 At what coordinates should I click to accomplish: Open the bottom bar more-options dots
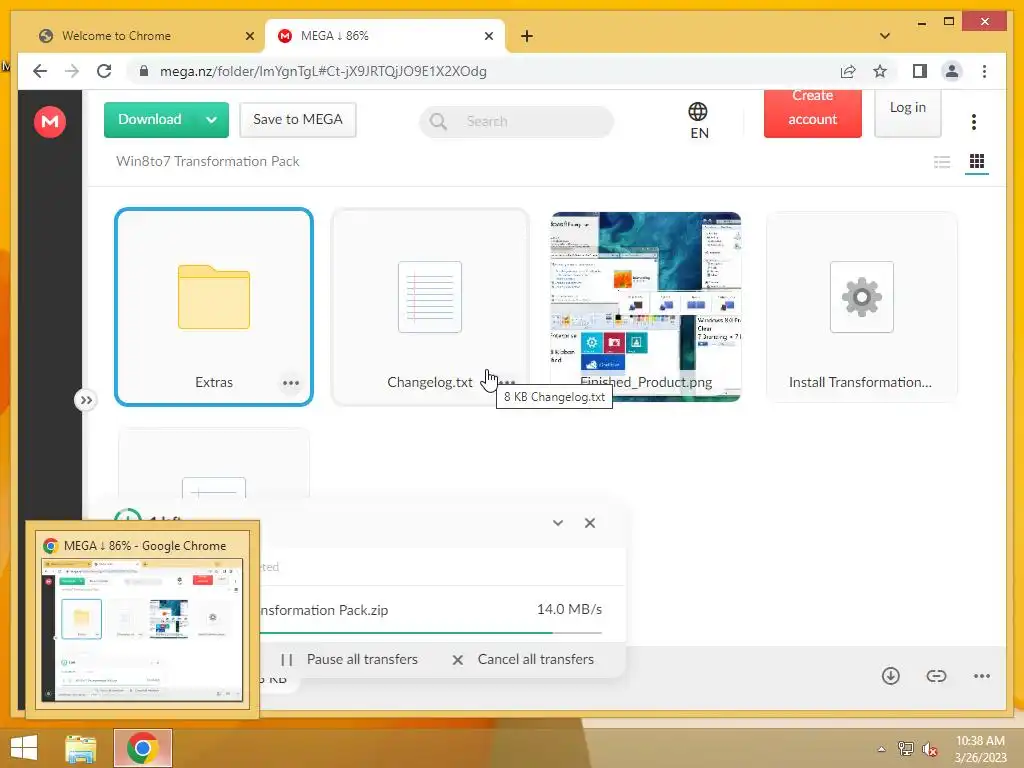point(982,676)
